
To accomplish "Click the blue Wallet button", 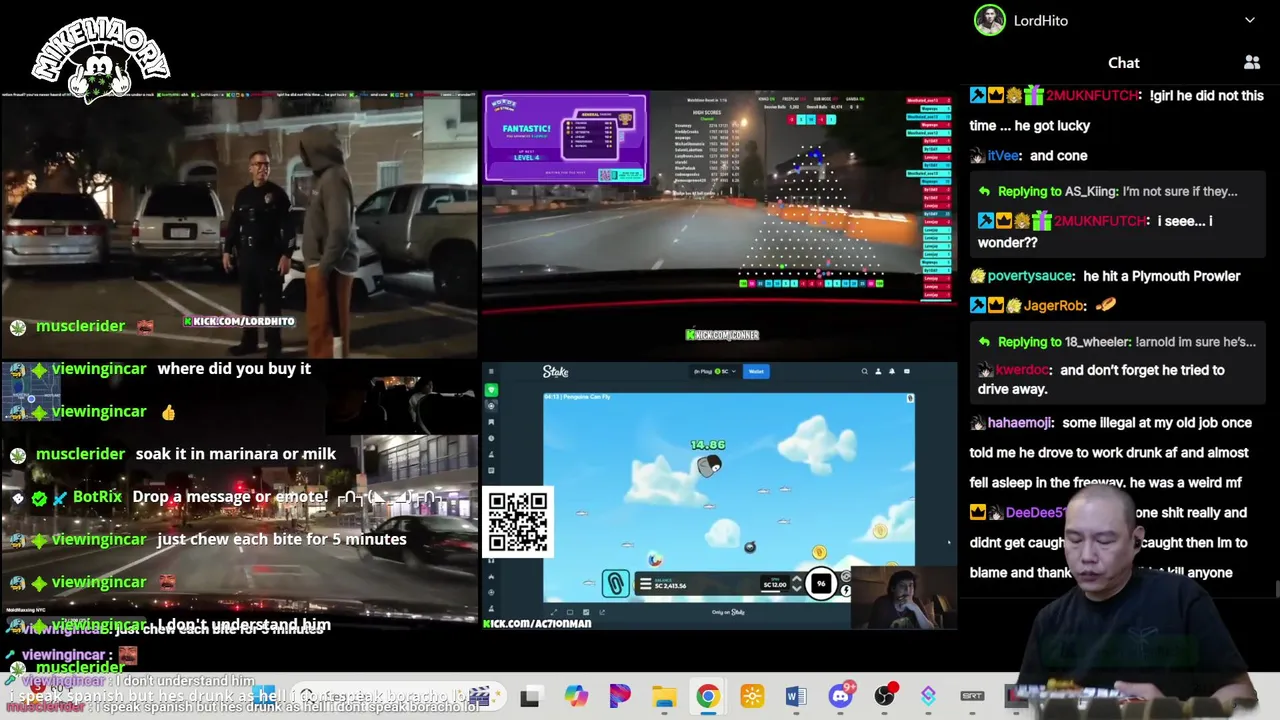I will [x=756, y=371].
